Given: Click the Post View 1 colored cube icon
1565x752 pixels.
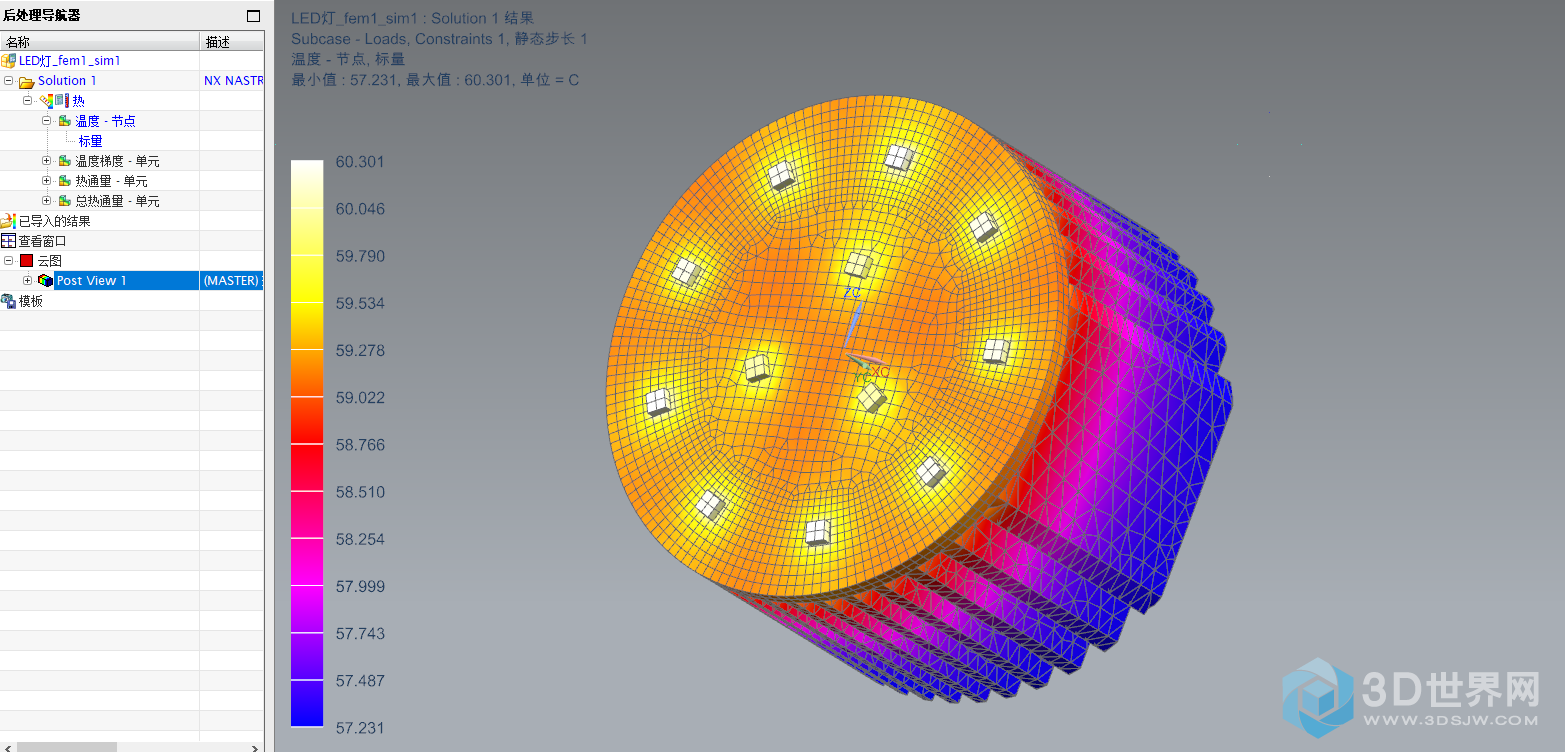Looking at the screenshot, I should point(45,281).
